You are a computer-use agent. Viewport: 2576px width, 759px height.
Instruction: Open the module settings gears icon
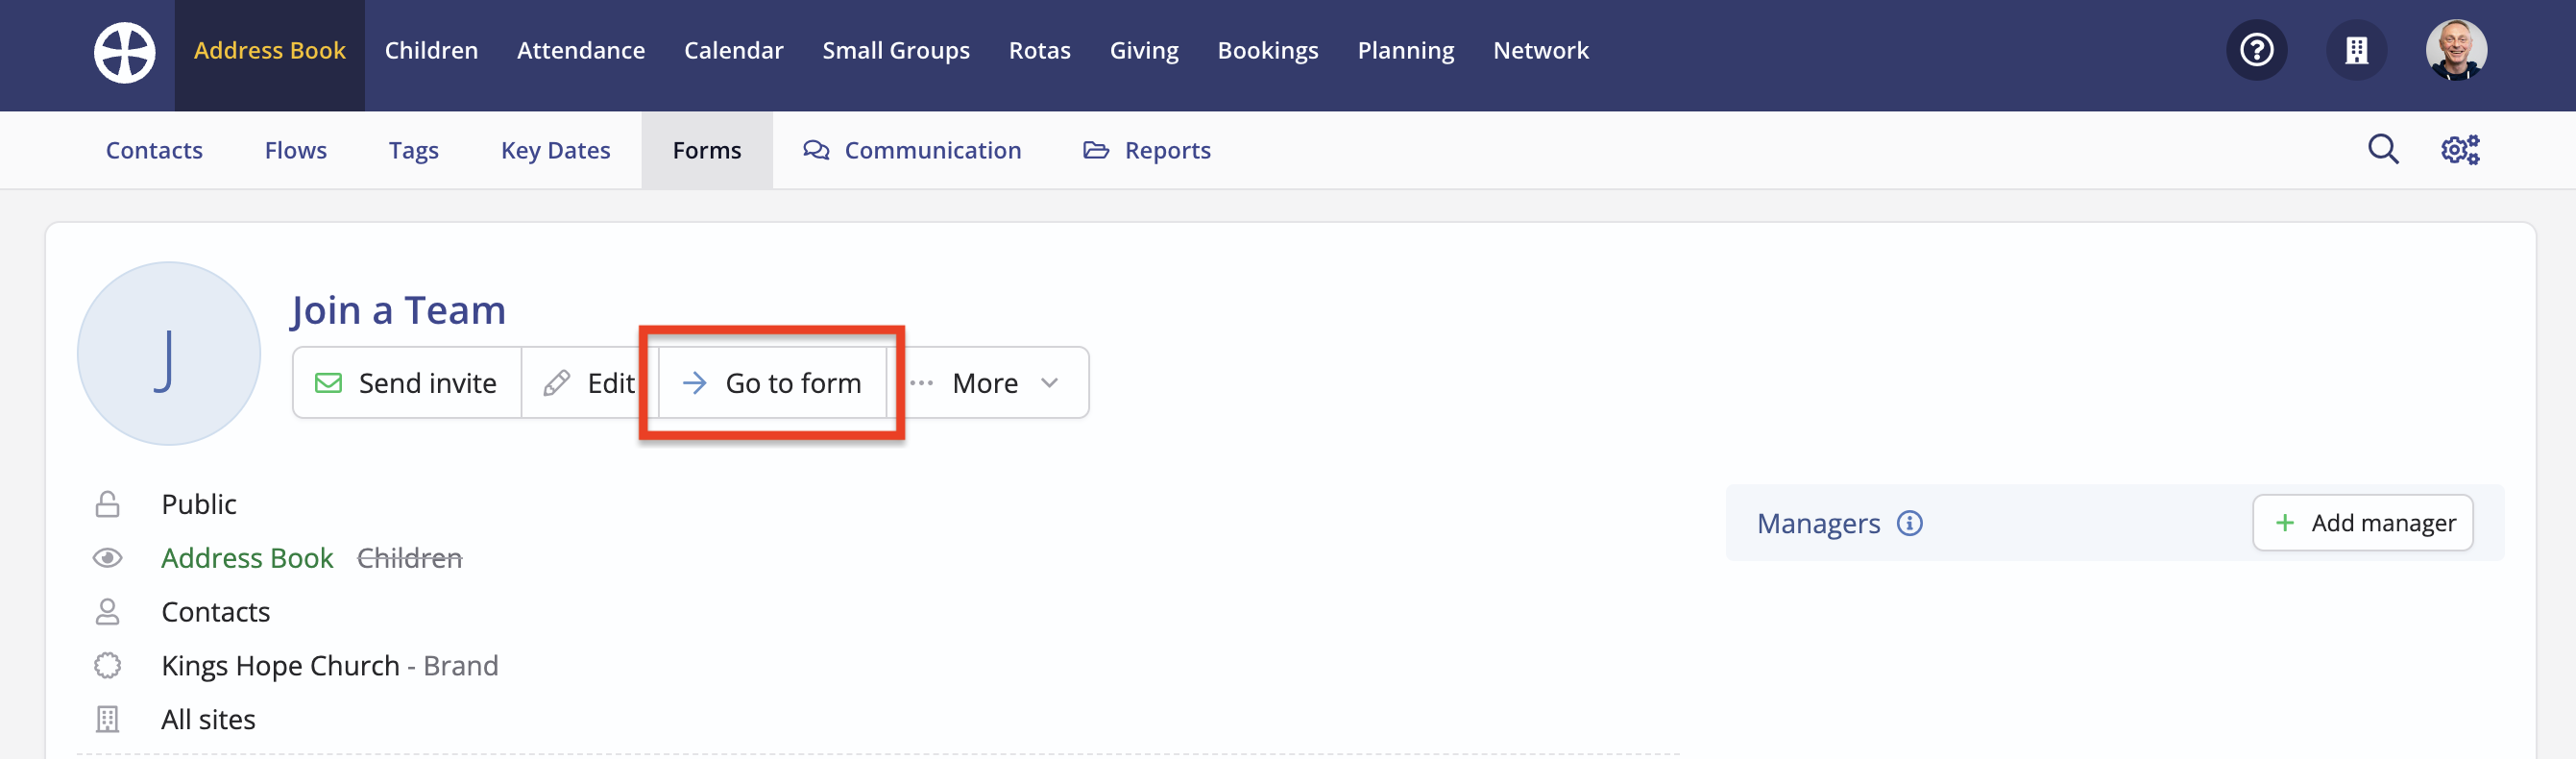pyautogui.click(x=2460, y=149)
